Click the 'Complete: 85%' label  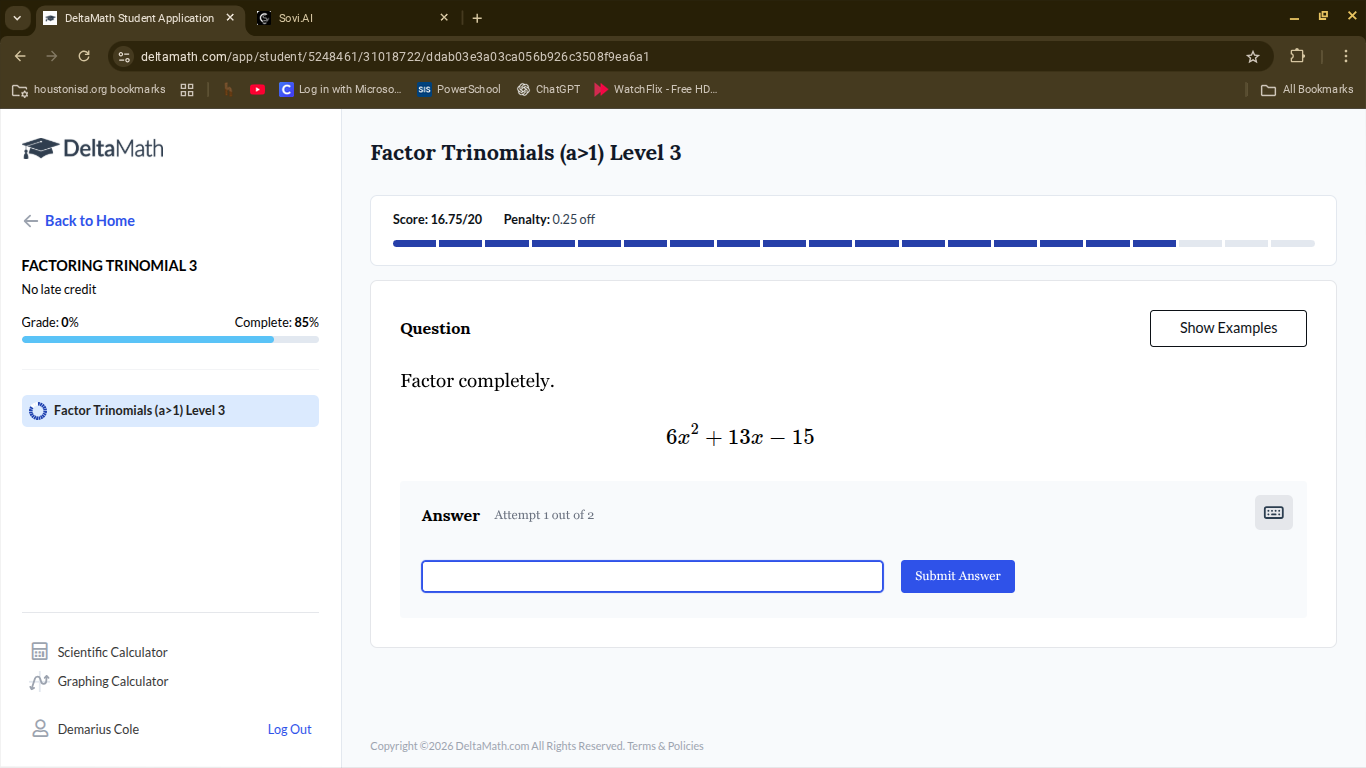point(277,322)
